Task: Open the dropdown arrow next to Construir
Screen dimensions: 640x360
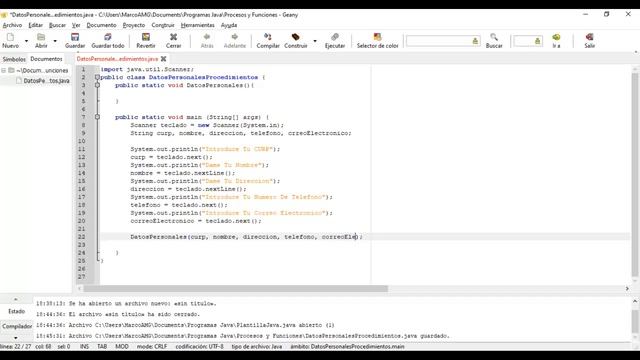Action: [x=315, y=41]
